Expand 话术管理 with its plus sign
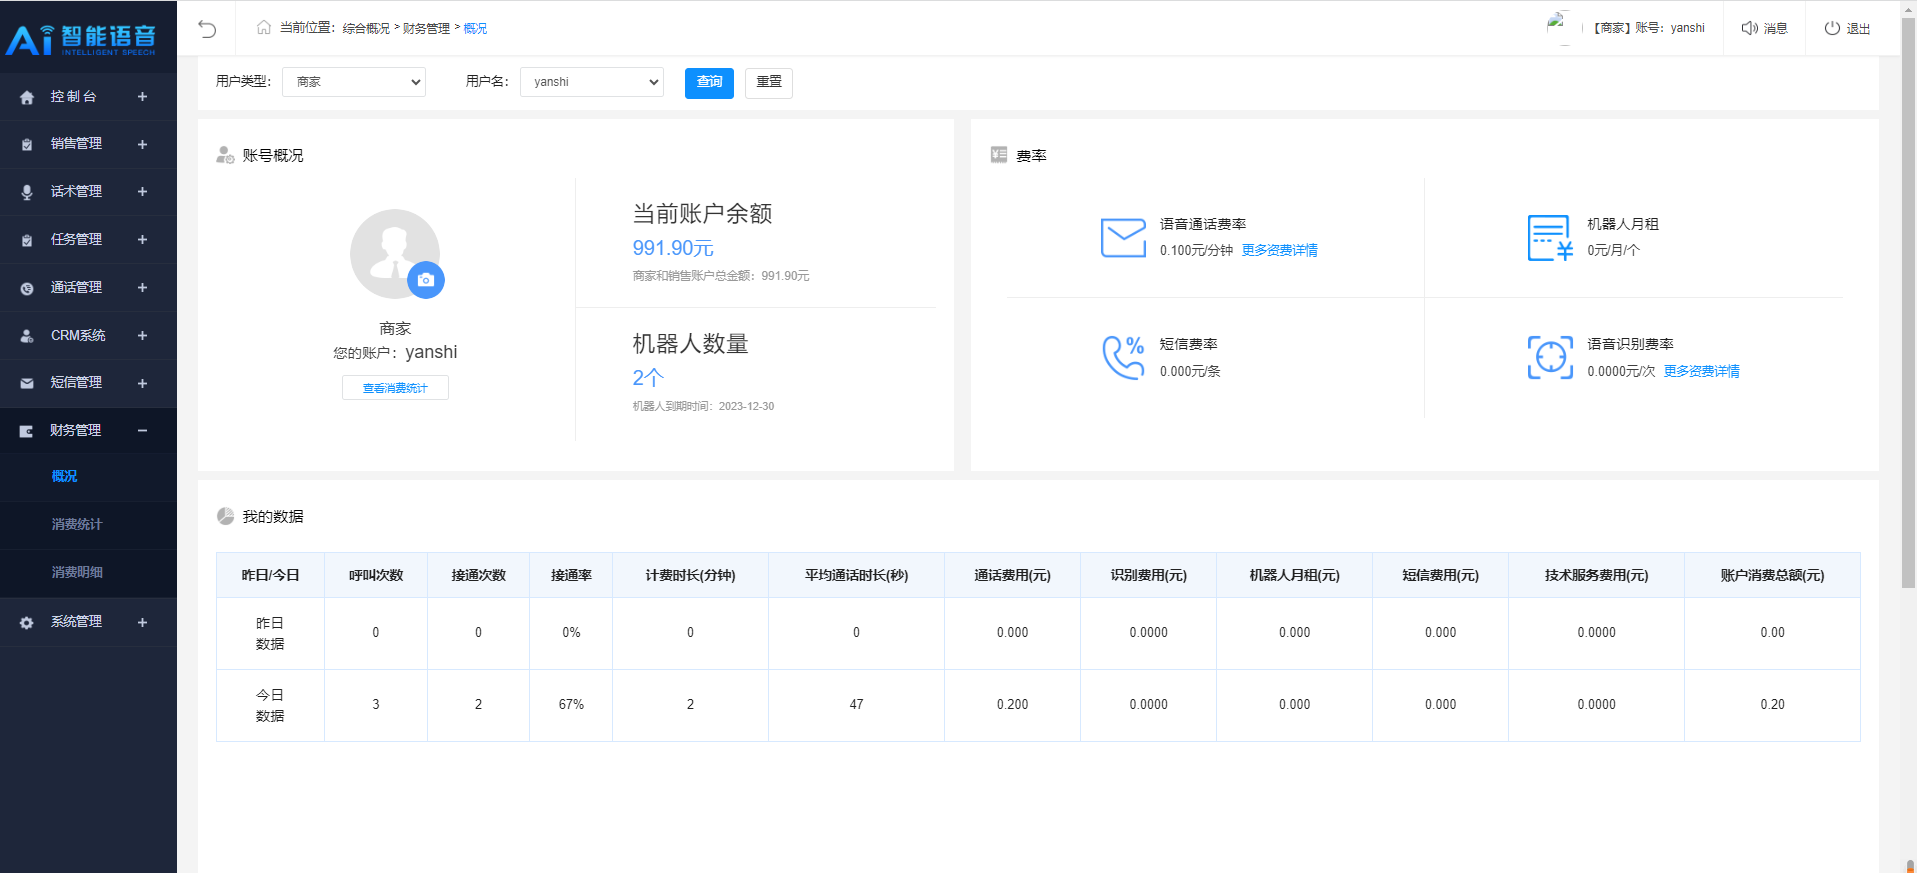This screenshot has height=873, width=1917. pyautogui.click(x=142, y=192)
